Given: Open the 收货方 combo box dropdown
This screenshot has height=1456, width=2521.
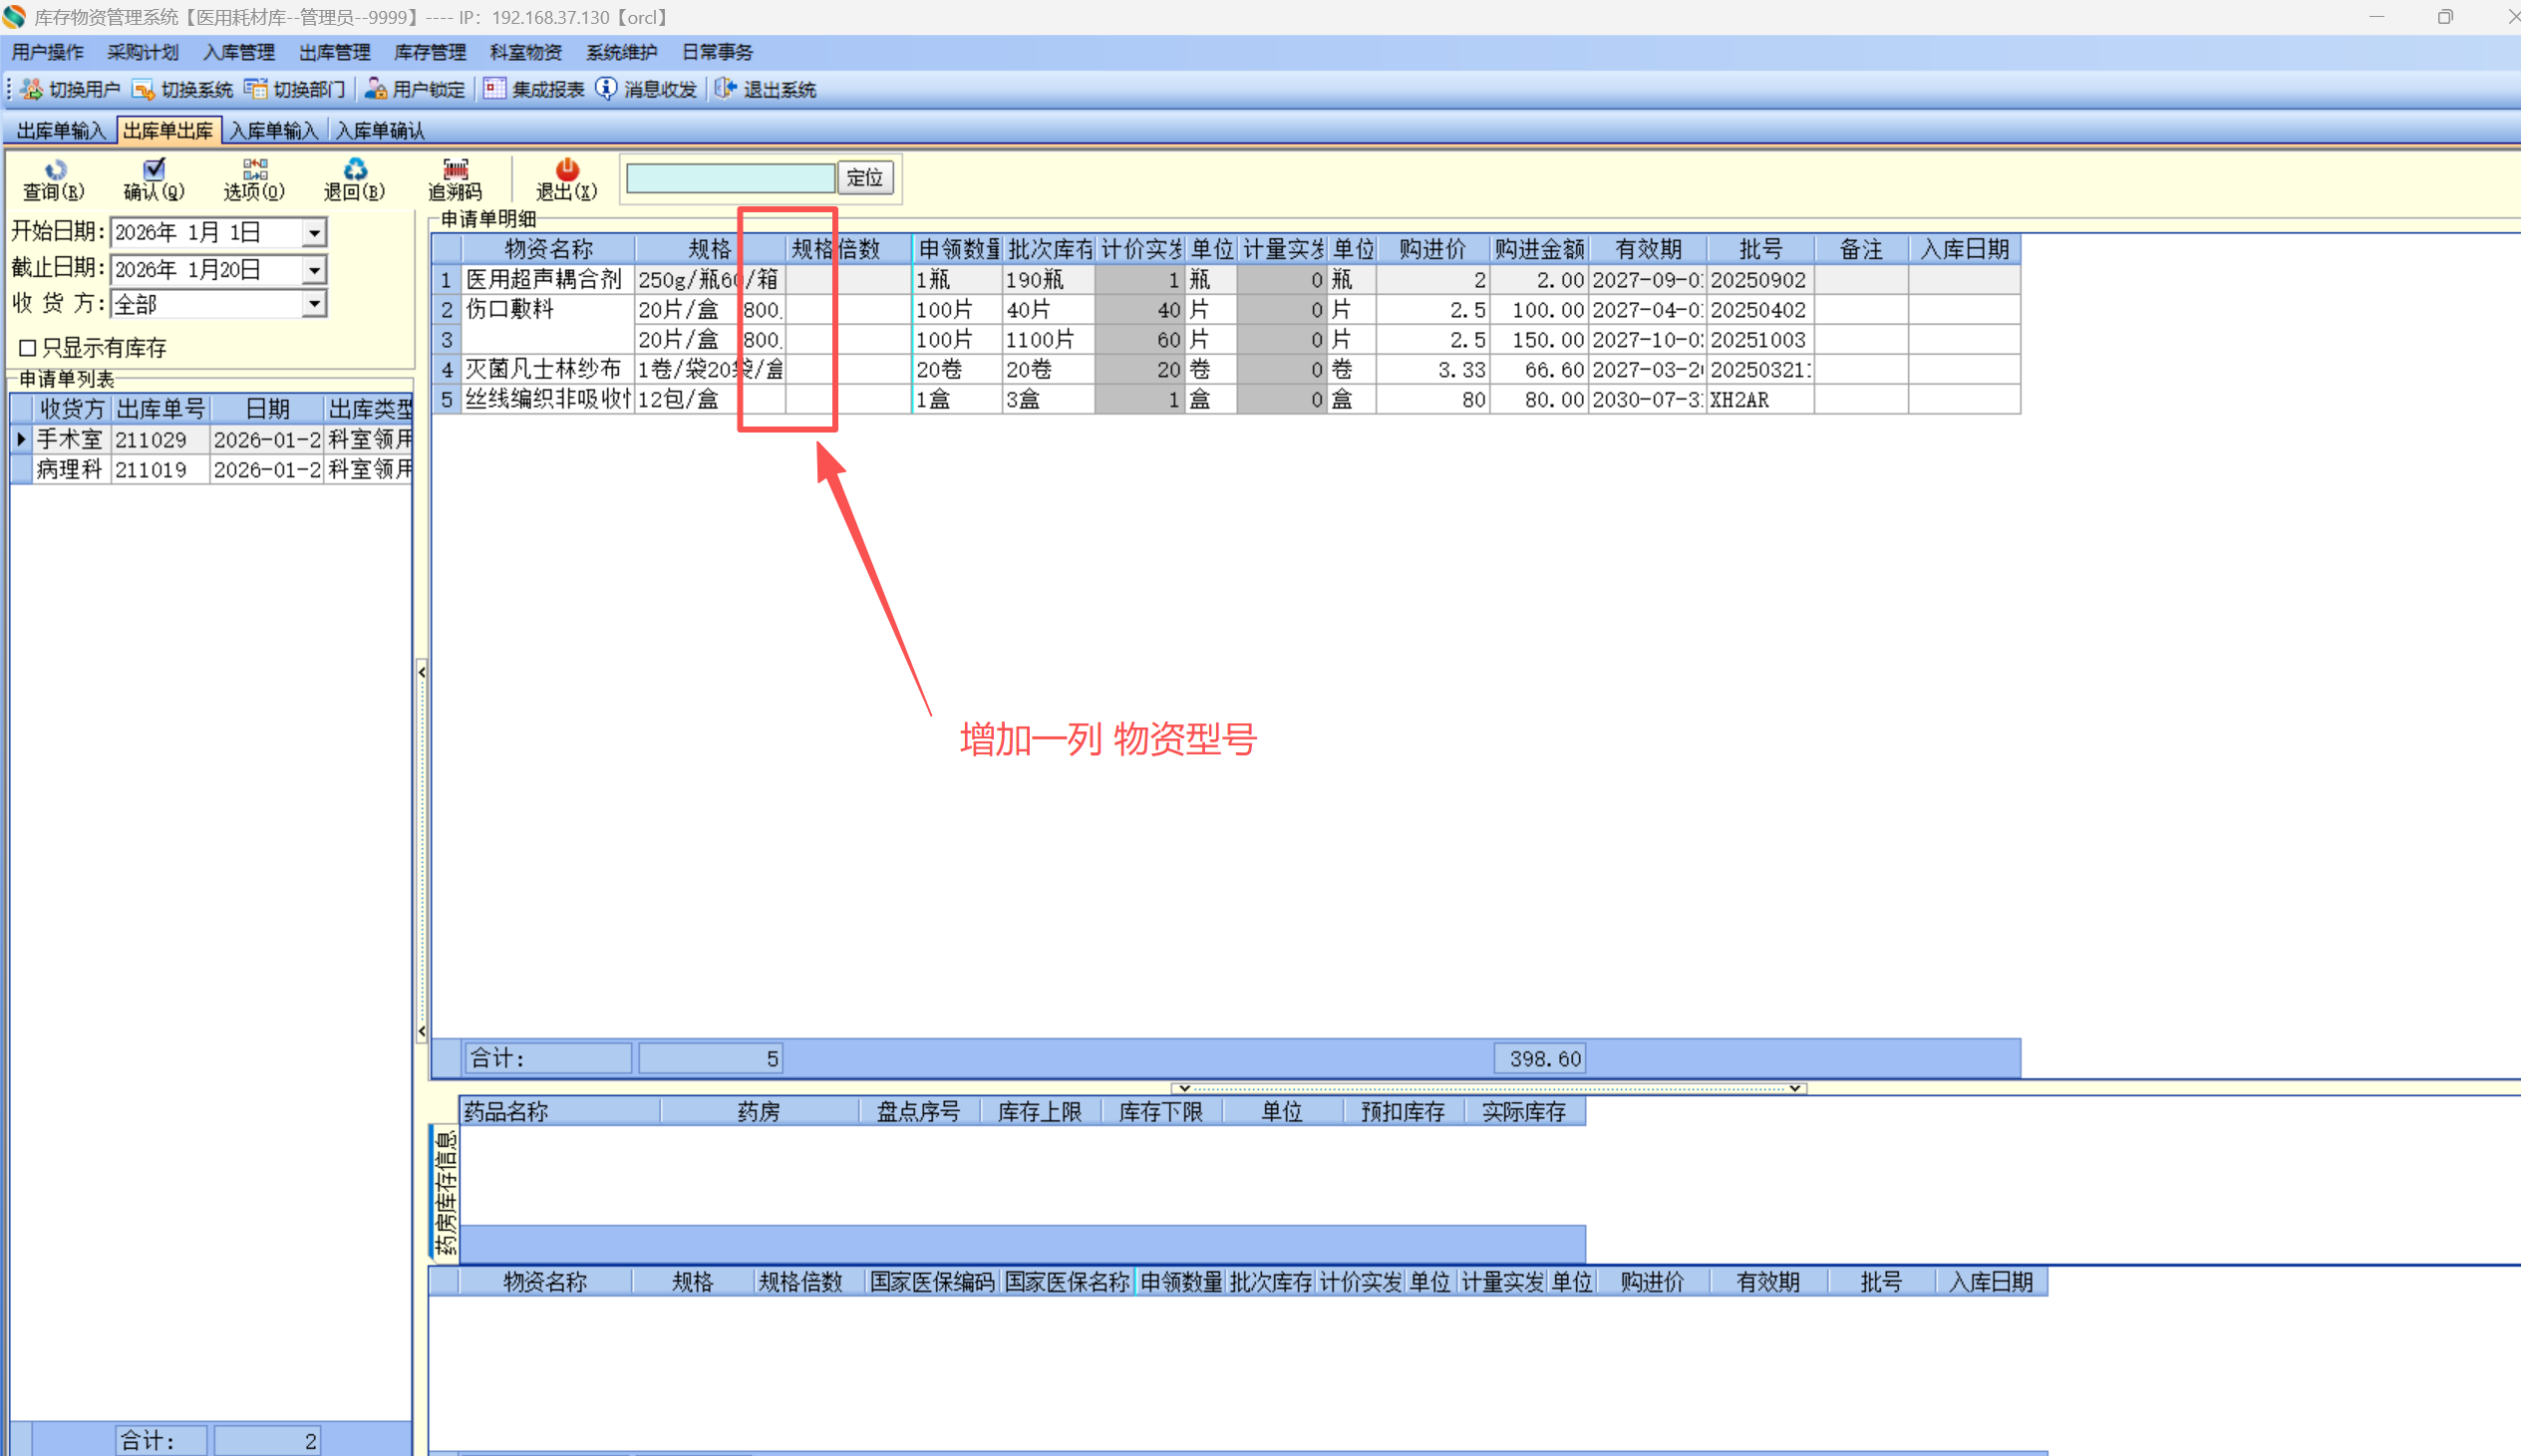Looking at the screenshot, I should (314, 304).
